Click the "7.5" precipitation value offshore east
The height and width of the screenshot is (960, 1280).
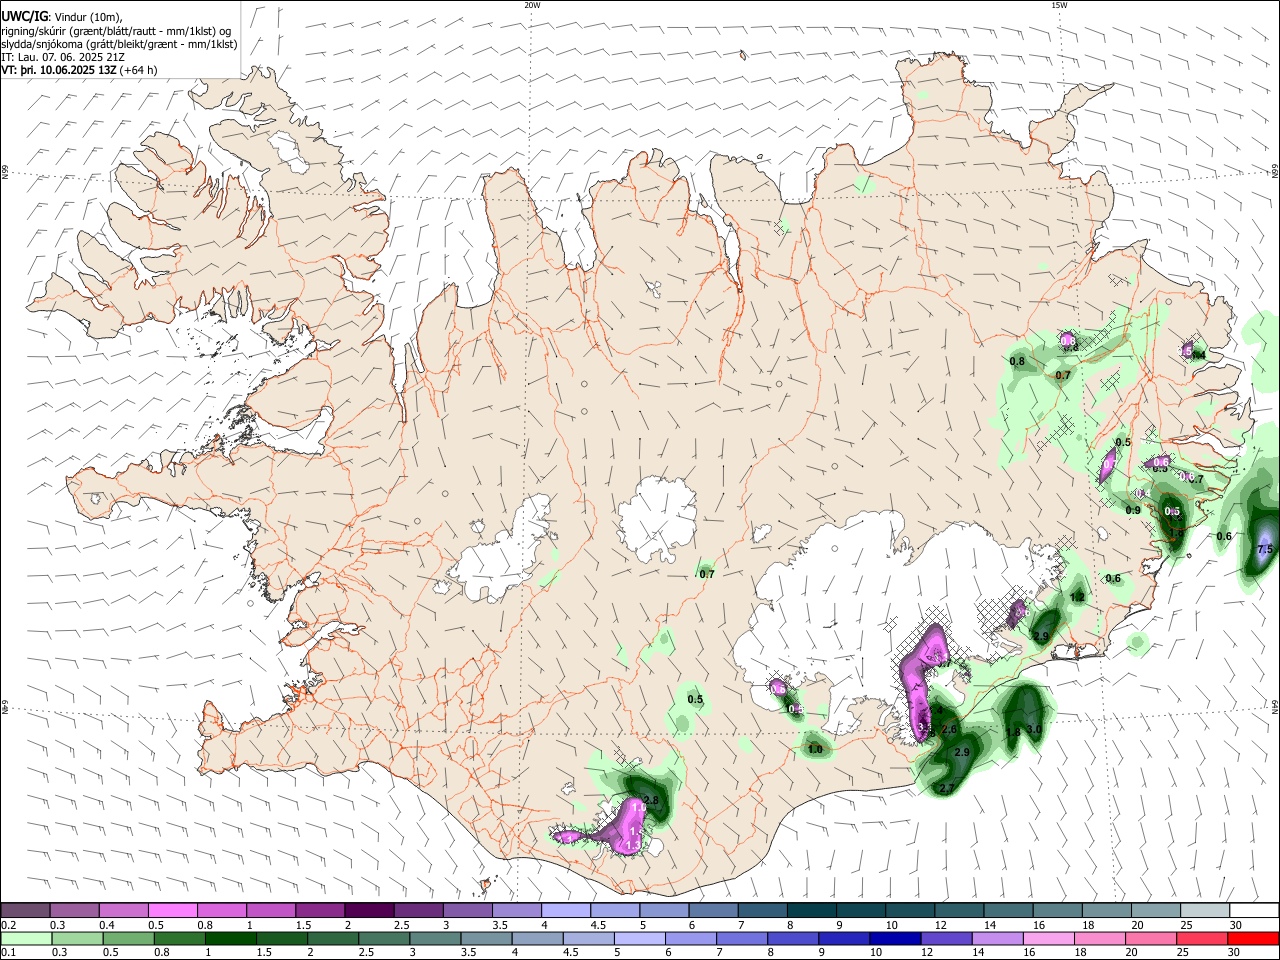[x=1264, y=550]
